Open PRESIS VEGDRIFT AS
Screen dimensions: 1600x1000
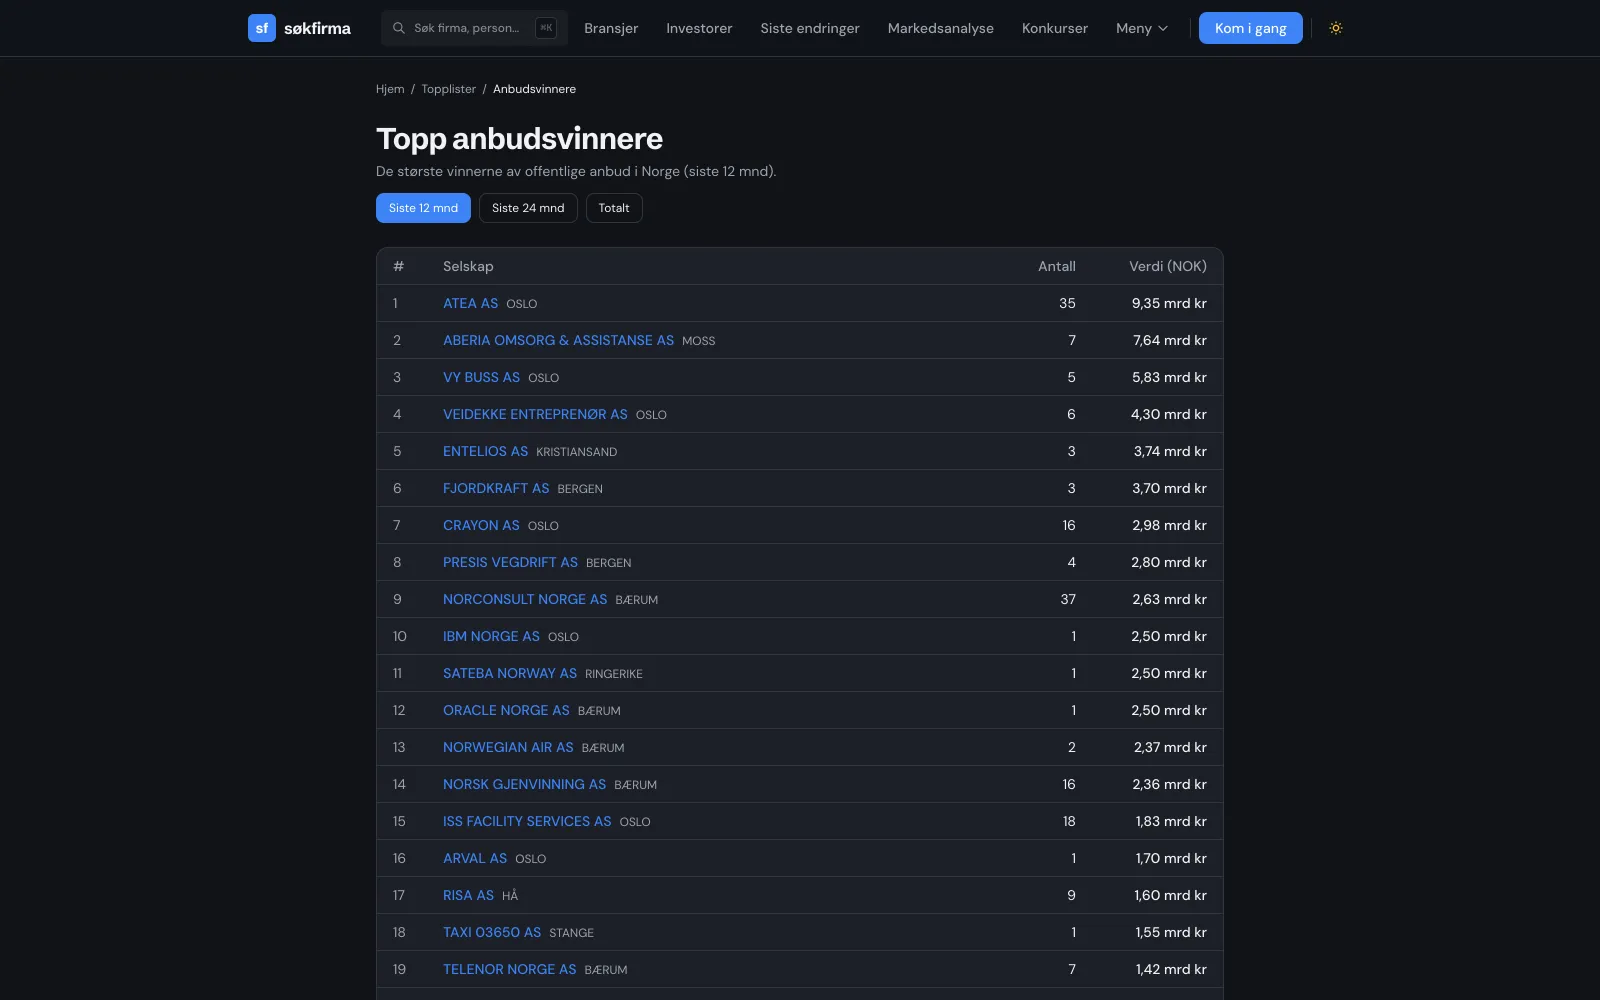tap(510, 562)
